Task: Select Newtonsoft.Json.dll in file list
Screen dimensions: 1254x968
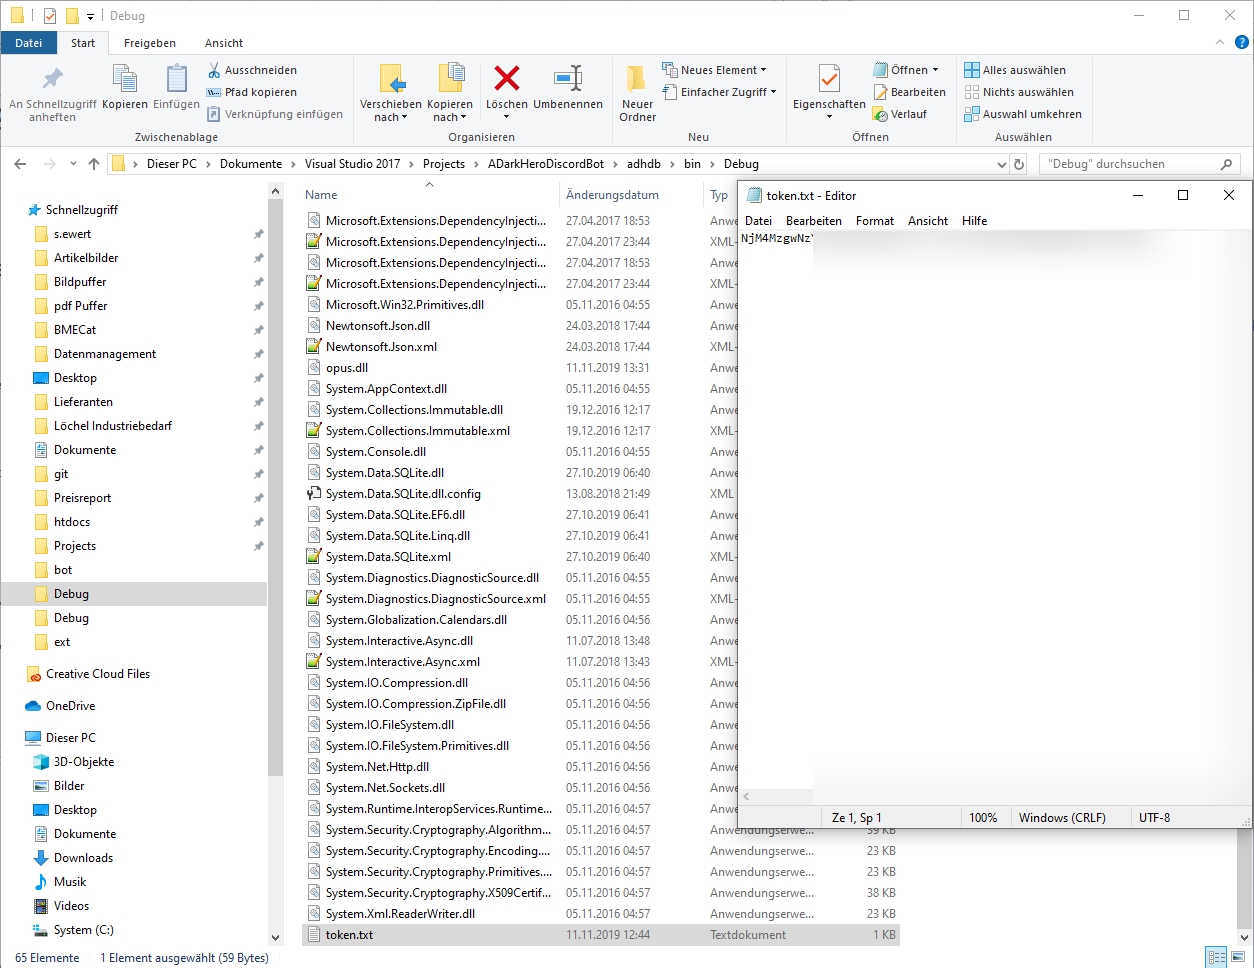Action: pos(378,326)
